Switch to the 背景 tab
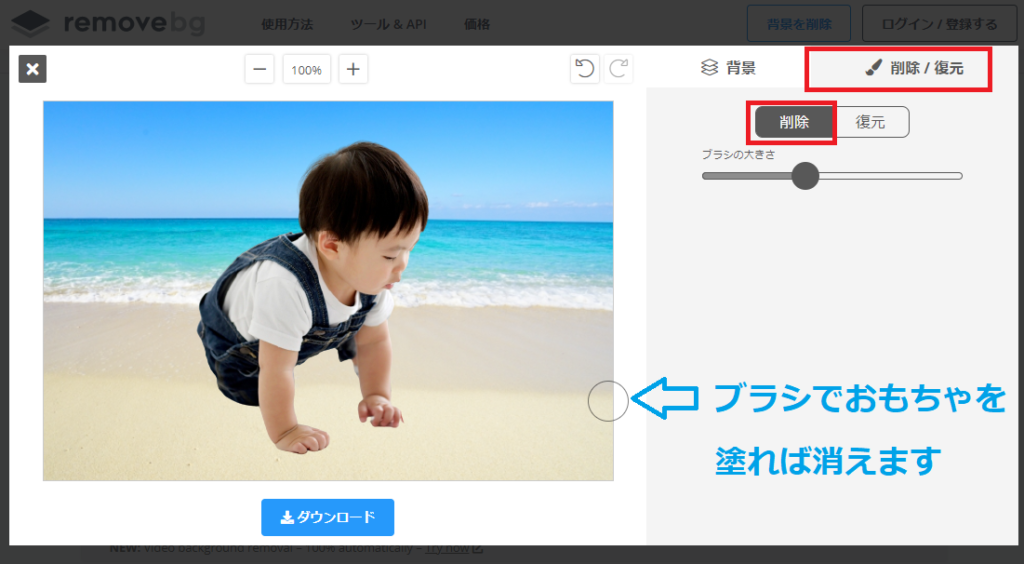The width and height of the screenshot is (1024, 564). 728,68
